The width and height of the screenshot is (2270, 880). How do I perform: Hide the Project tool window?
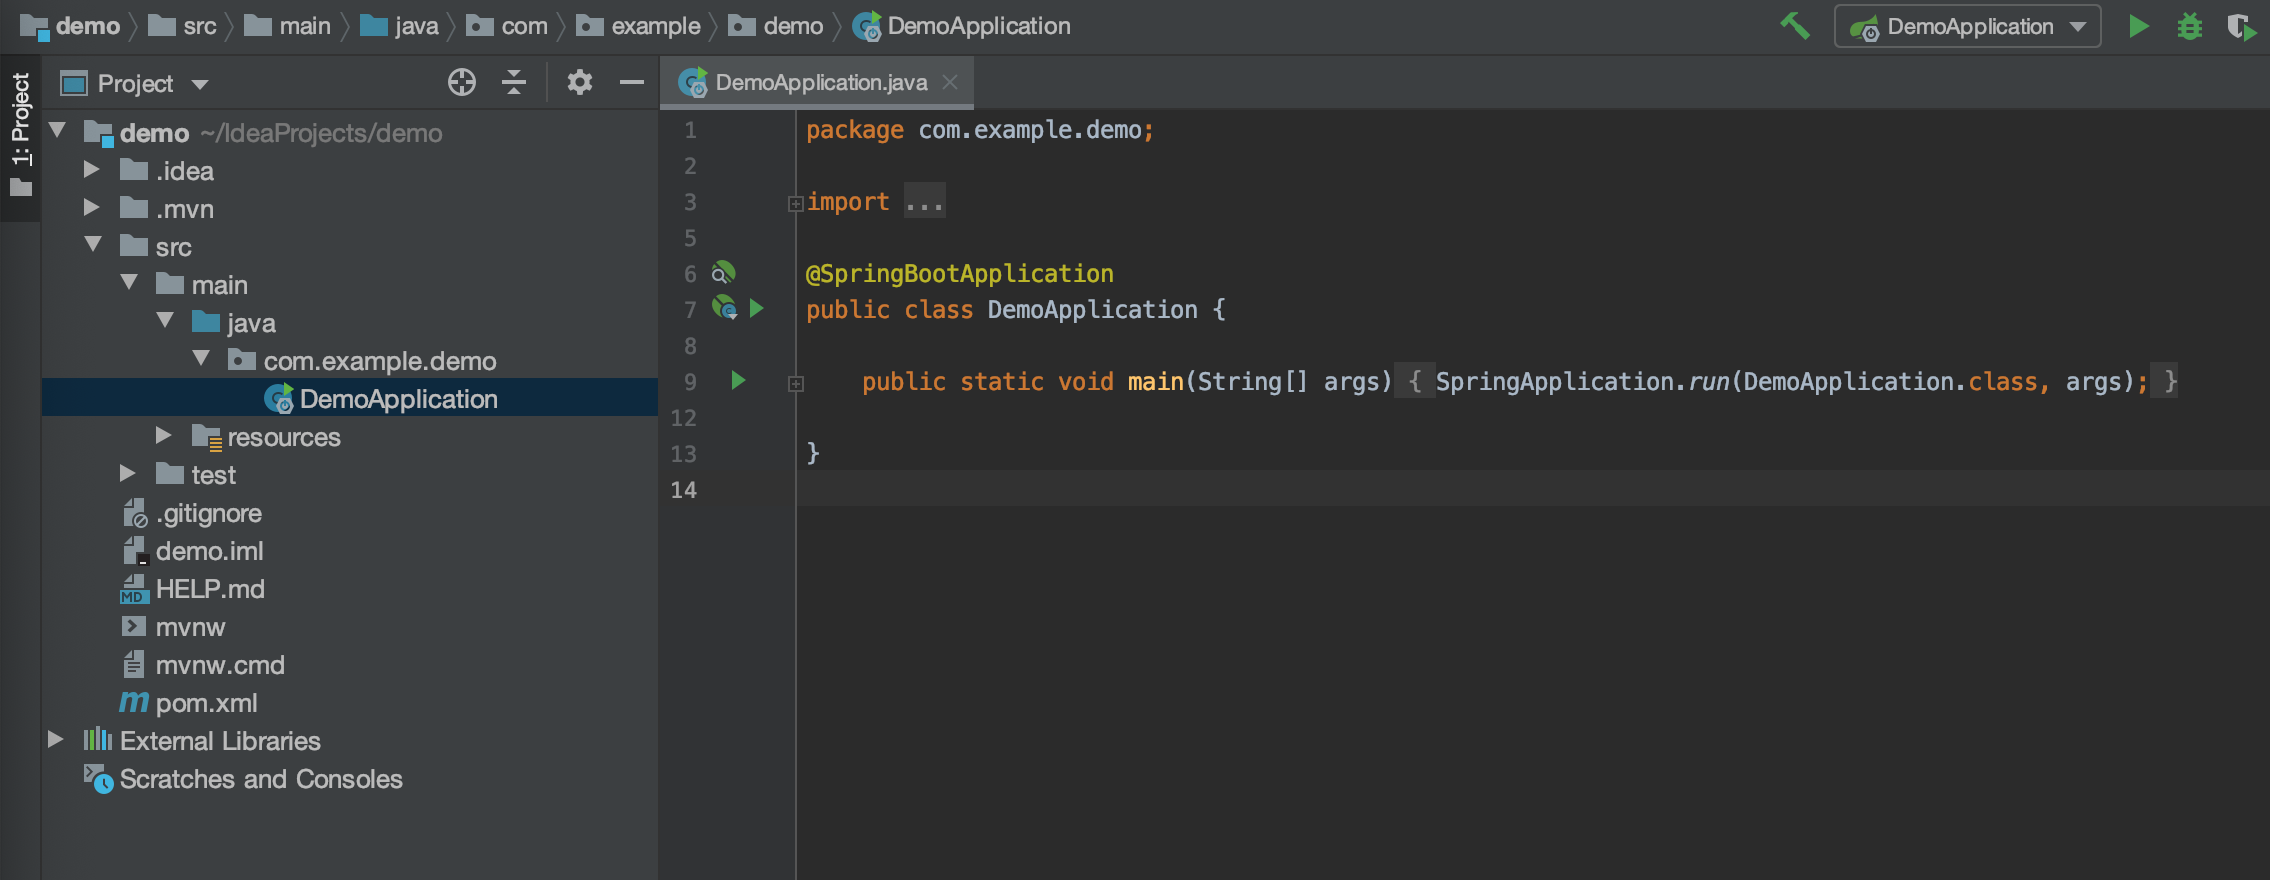[x=632, y=82]
